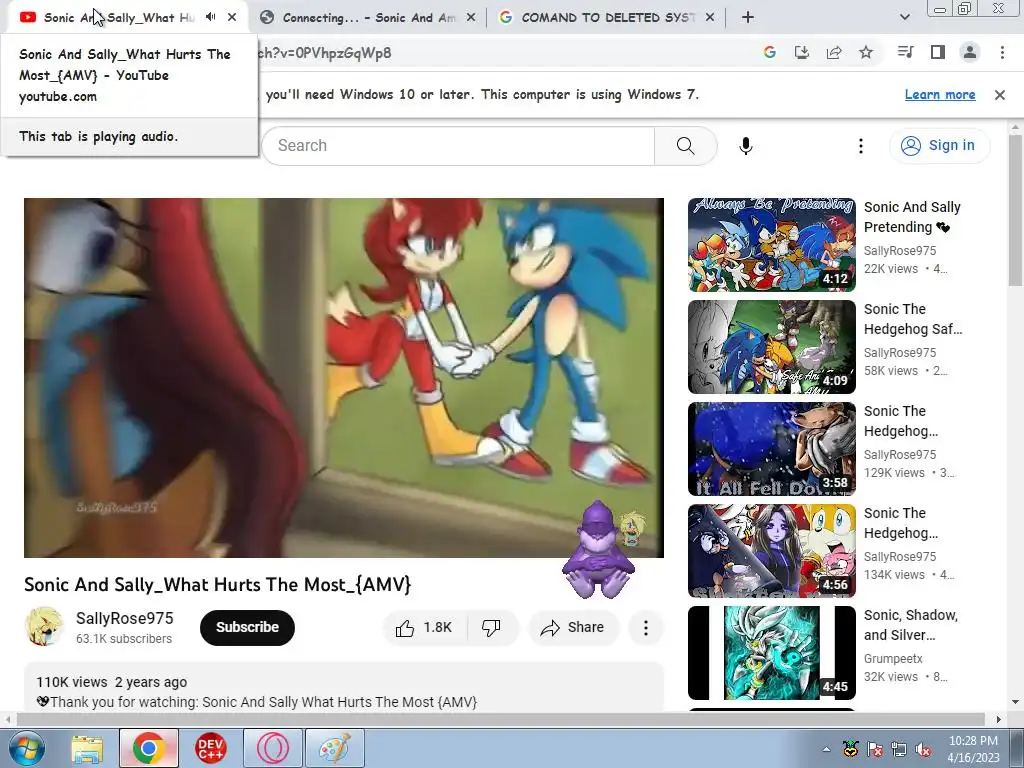This screenshot has width=1024, height=768.
Task: Click the video title Sonic And Sally_What Hurts The Most
Action: tap(217, 584)
